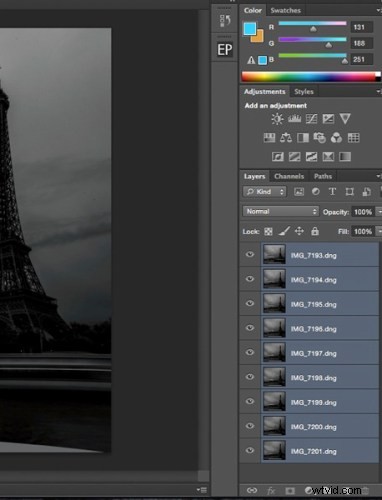The image size is (382, 500).
Task: Switch to the Paths tab
Action: [323, 176]
